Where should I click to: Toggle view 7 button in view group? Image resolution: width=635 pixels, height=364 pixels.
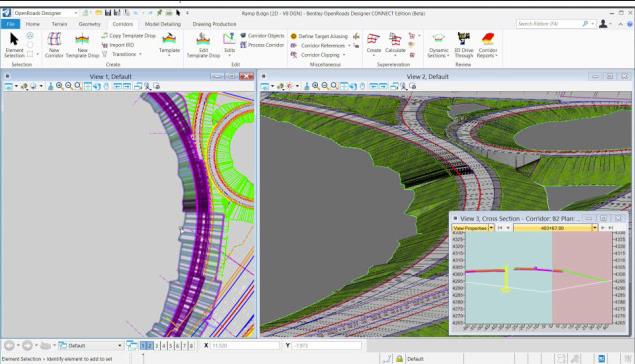[x=184, y=346]
